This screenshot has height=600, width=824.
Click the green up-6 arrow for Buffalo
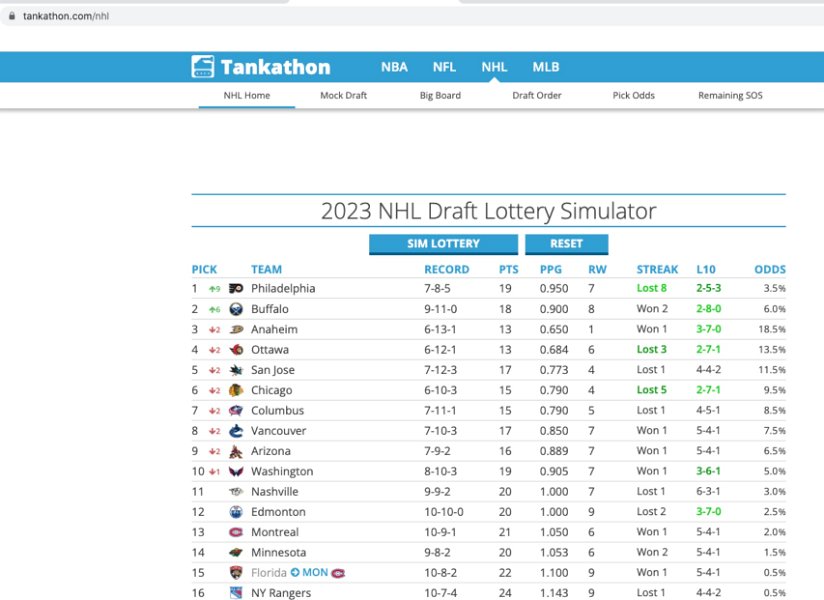(214, 309)
